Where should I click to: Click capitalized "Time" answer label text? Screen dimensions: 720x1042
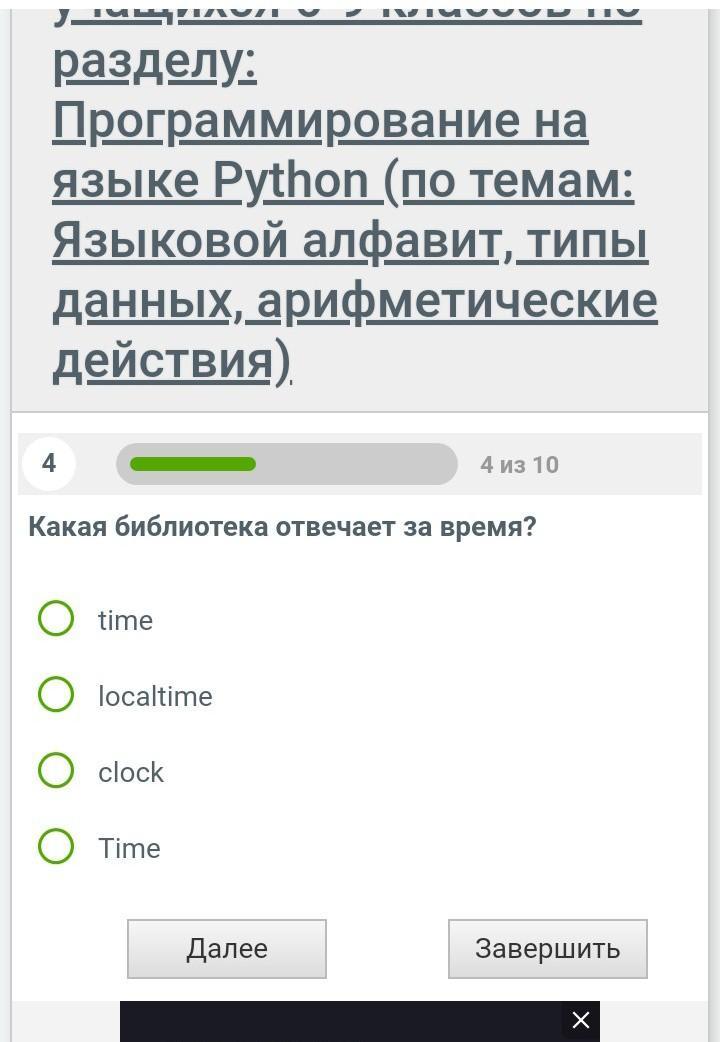coord(129,848)
